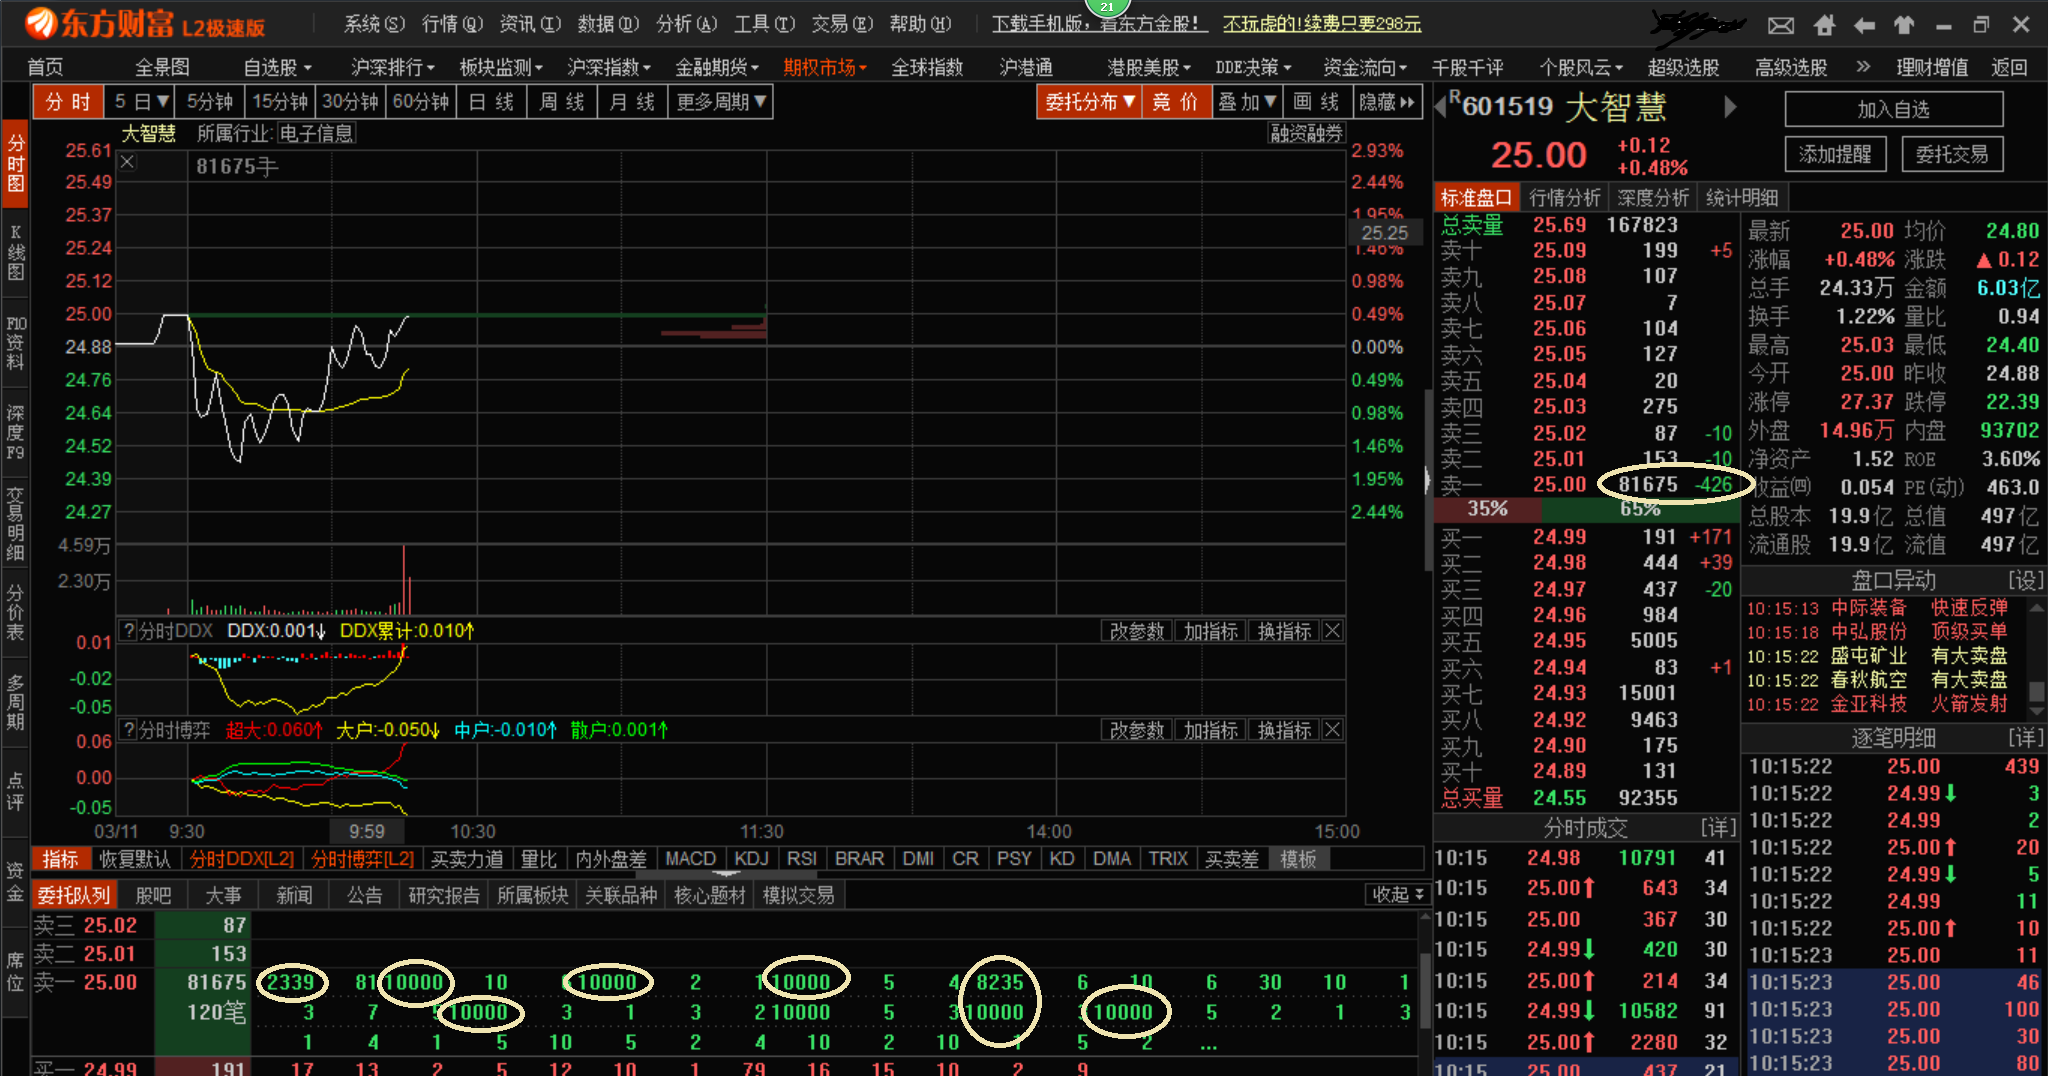Open 逐笔明细 details [详]
Image resolution: width=2048 pixels, height=1076 pixels.
2026,738
